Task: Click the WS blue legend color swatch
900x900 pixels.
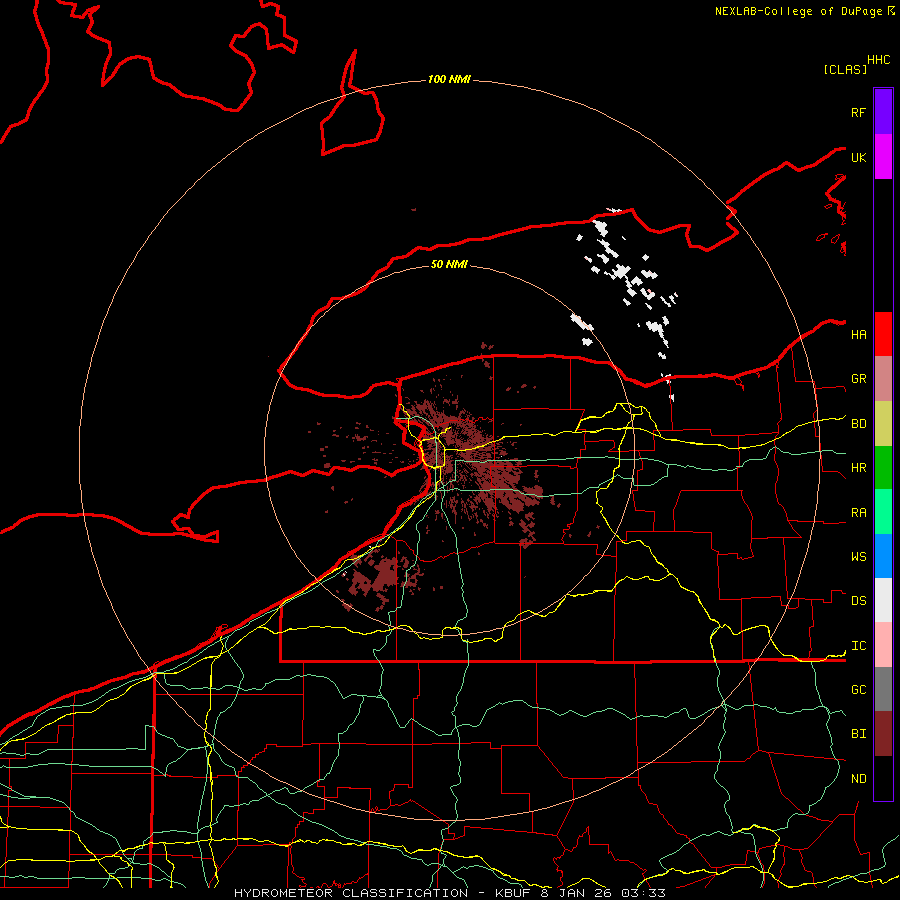Action: tap(883, 556)
